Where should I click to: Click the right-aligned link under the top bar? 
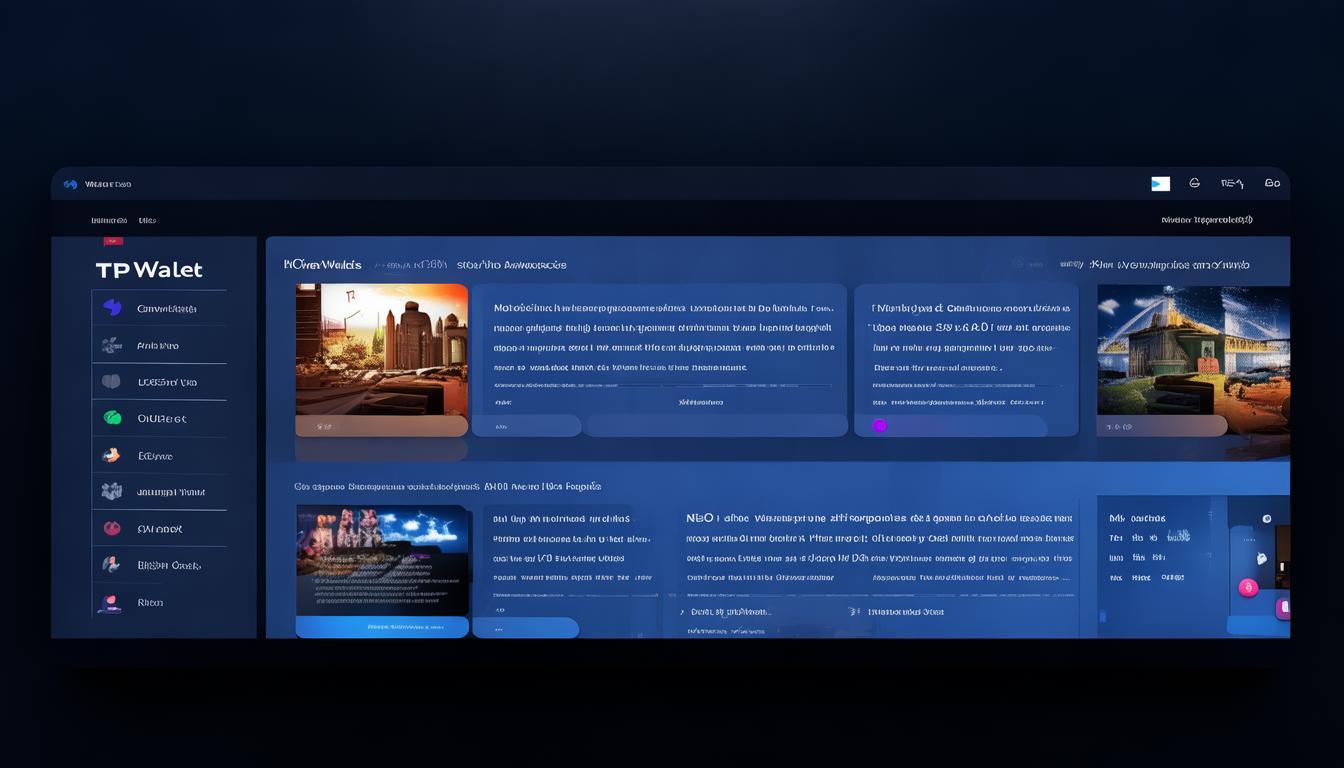[x=1207, y=220]
